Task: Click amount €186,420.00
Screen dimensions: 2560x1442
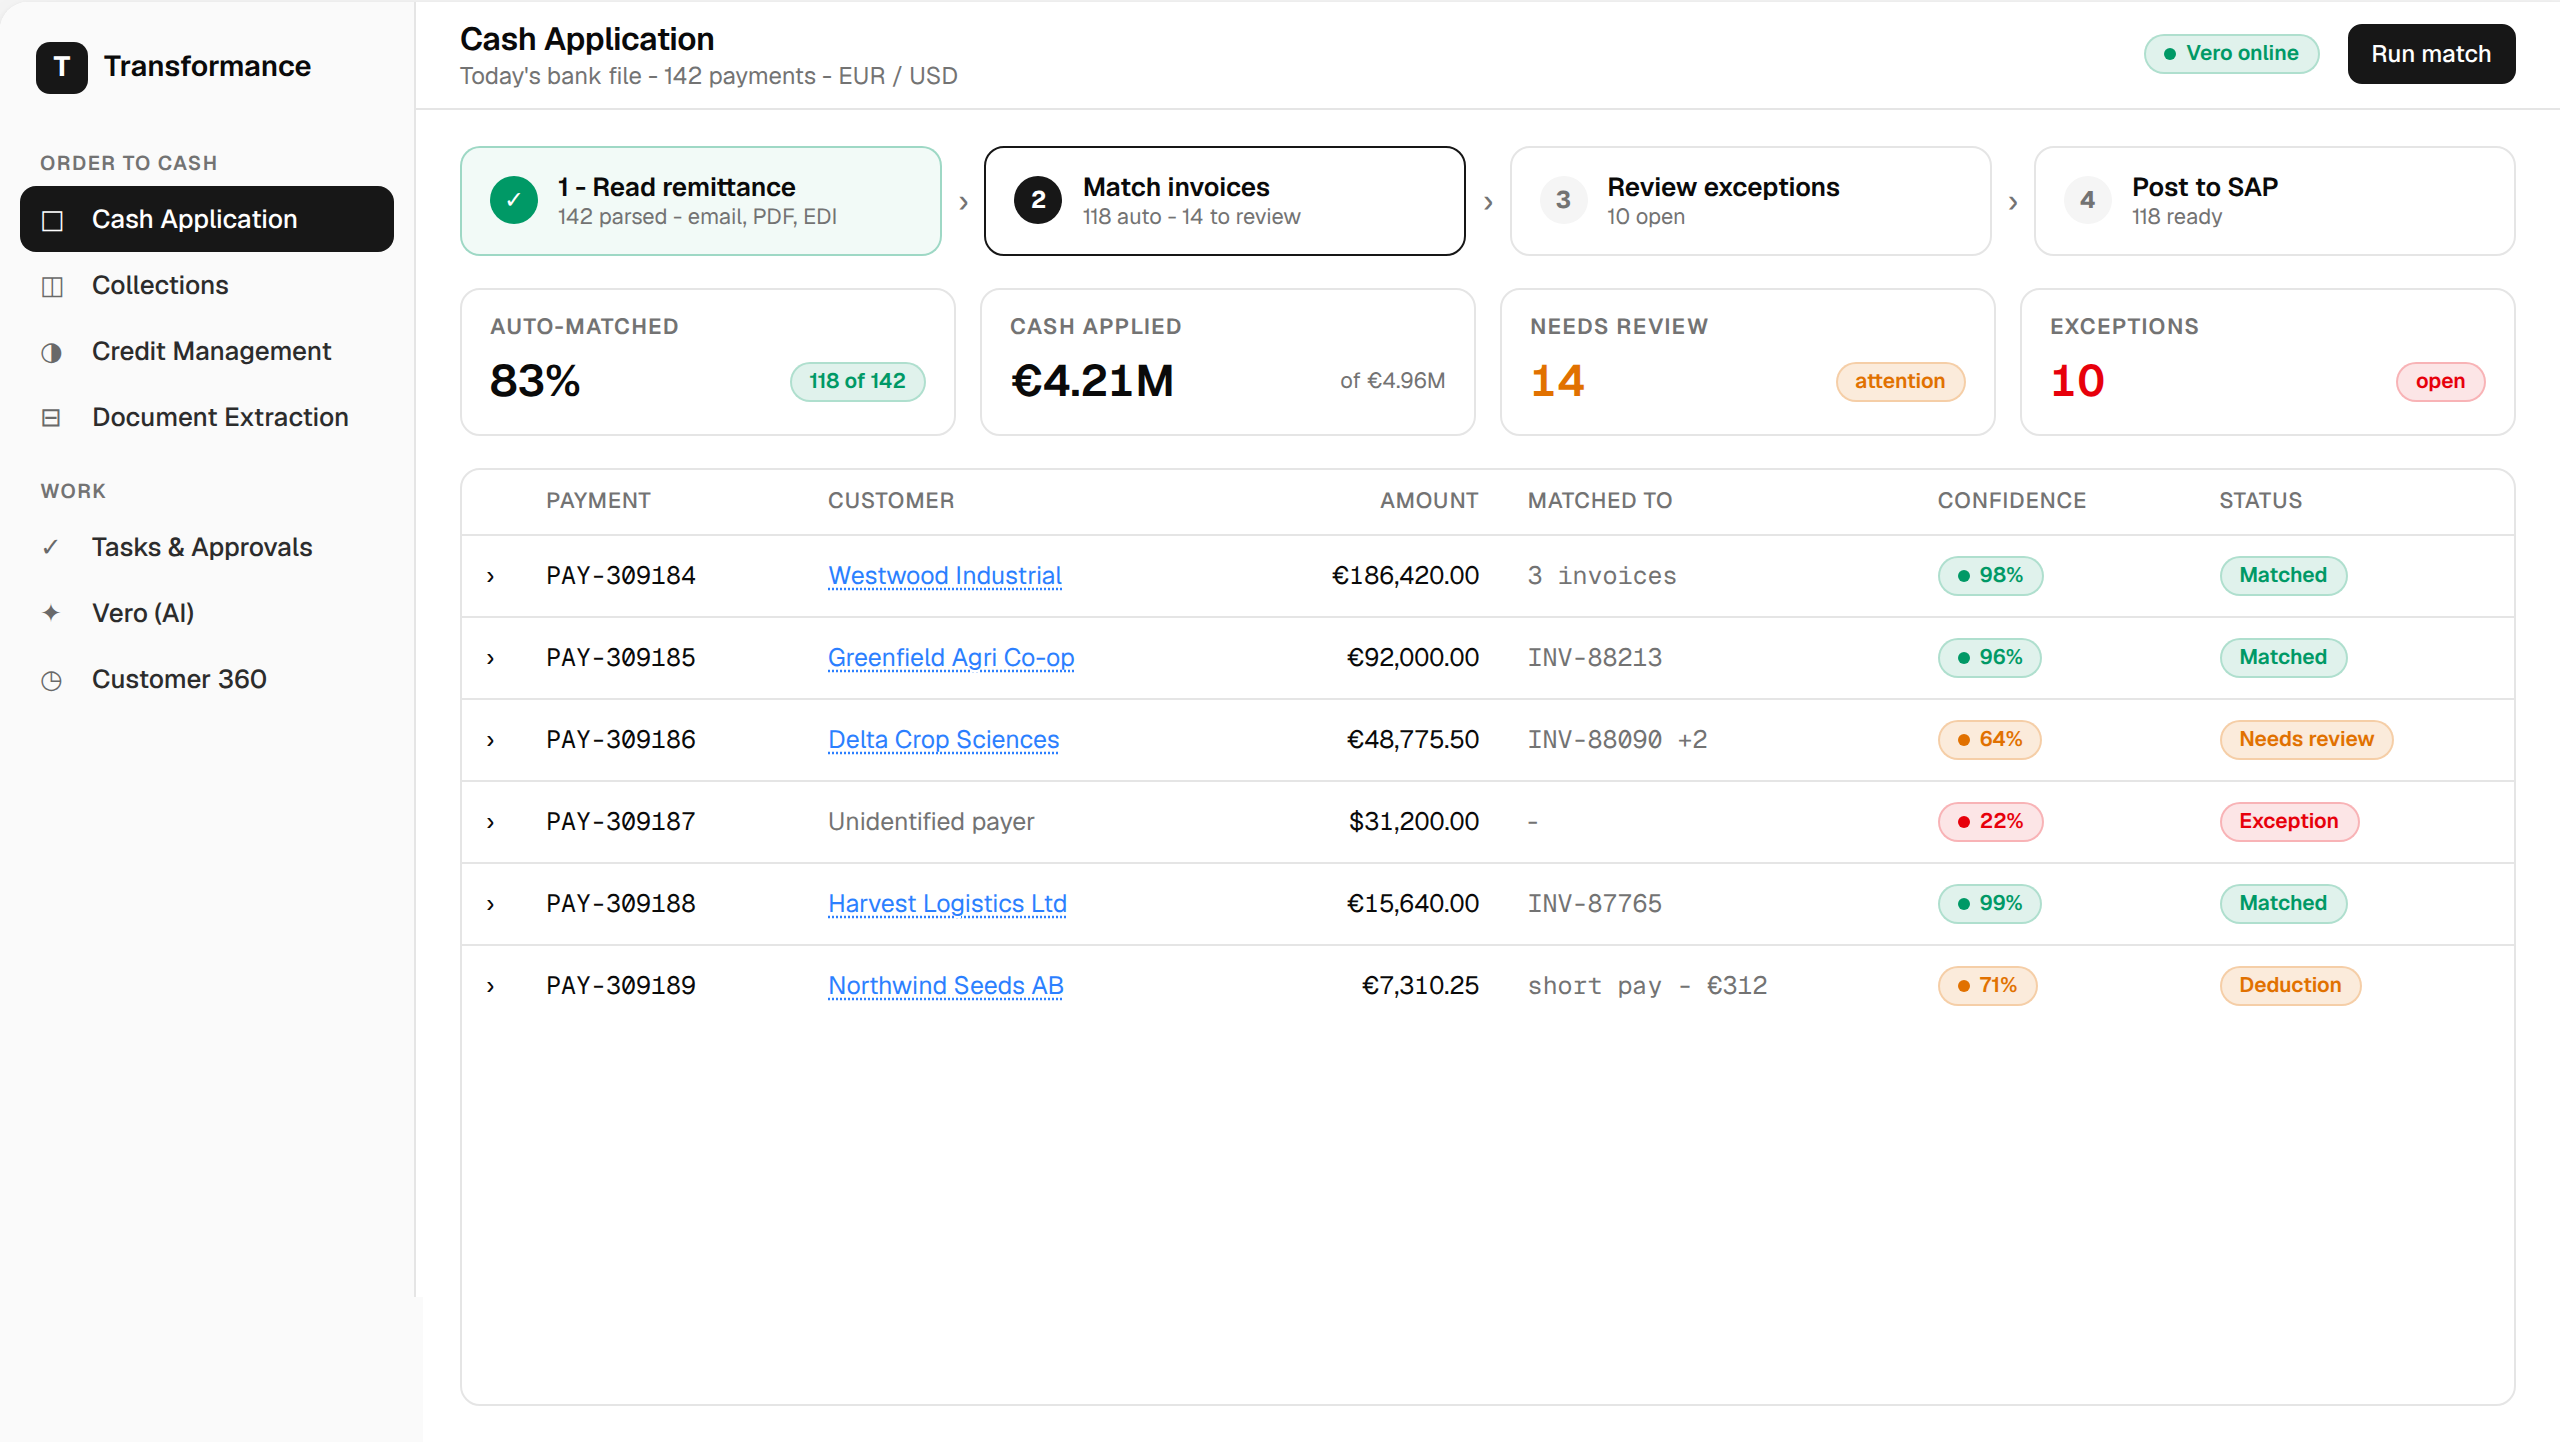Action: 1405,576
